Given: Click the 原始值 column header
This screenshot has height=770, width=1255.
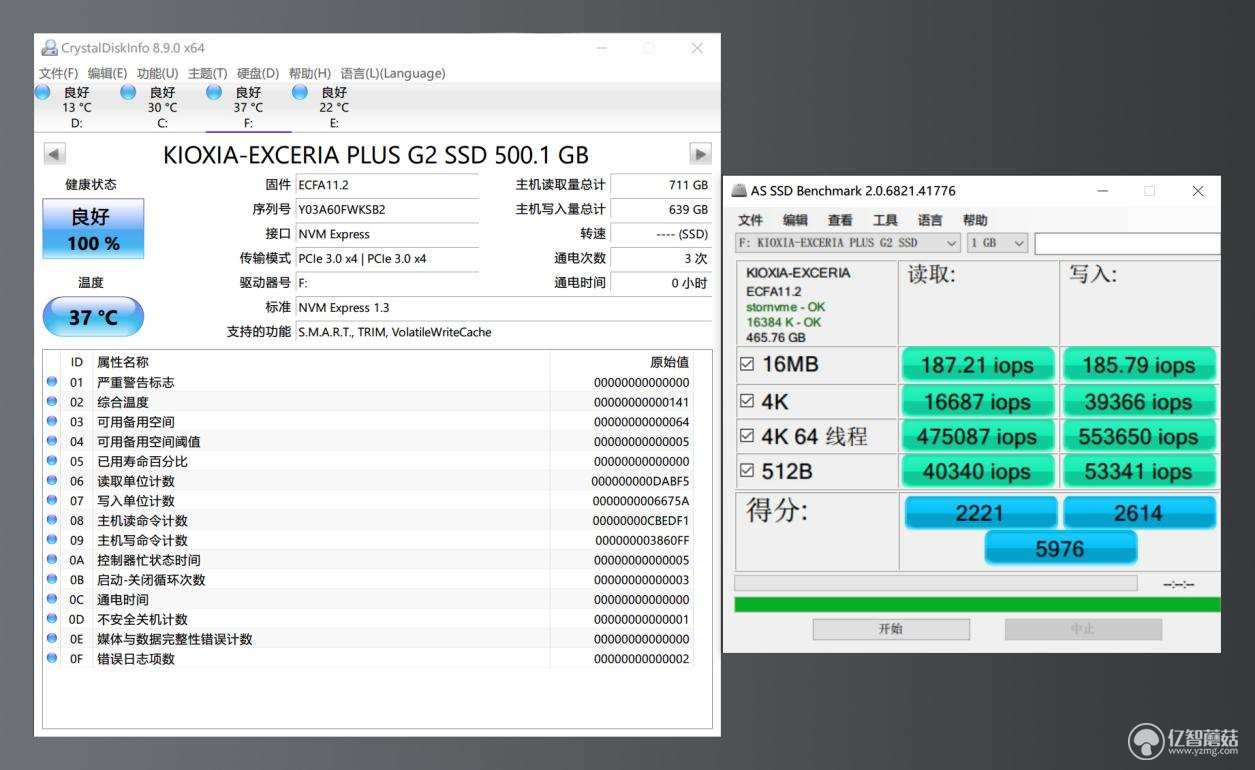Looking at the screenshot, I should tap(670, 362).
